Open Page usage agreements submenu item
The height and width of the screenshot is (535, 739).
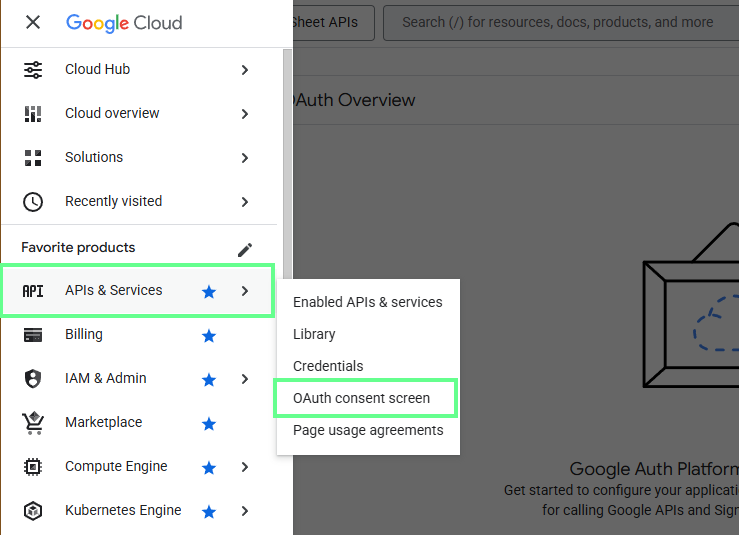pyautogui.click(x=368, y=430)
